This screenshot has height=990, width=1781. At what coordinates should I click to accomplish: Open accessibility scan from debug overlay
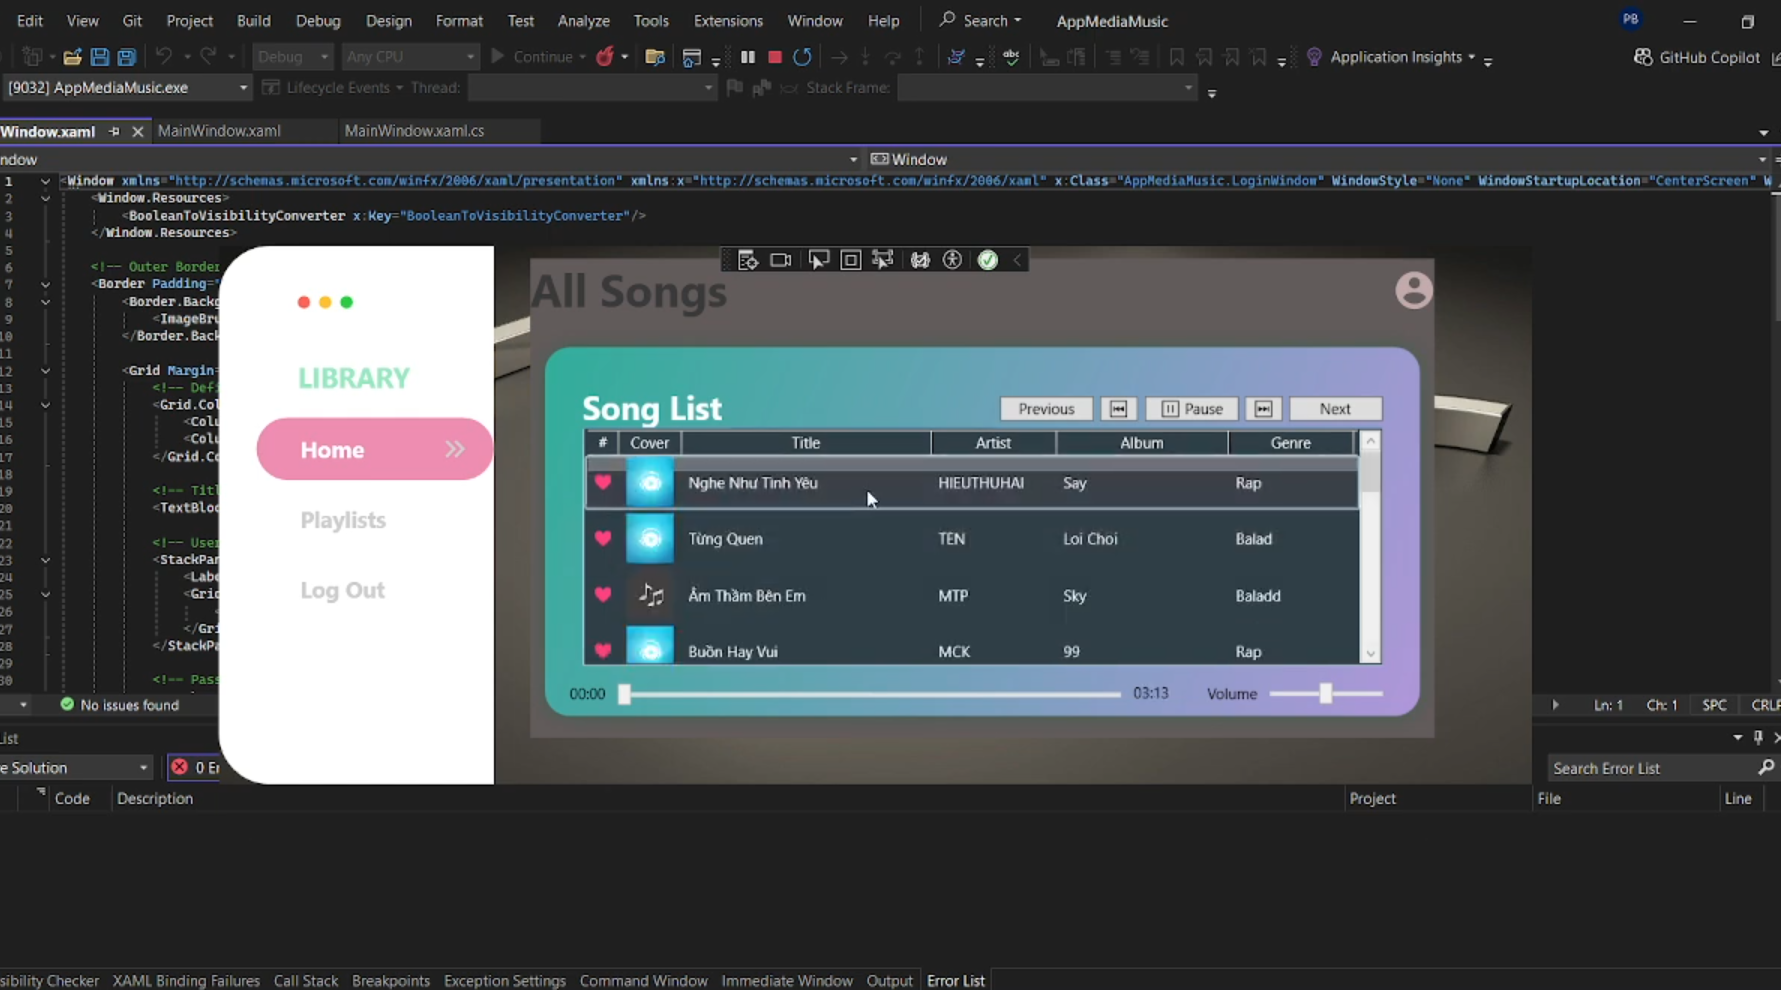click(953, 260)
